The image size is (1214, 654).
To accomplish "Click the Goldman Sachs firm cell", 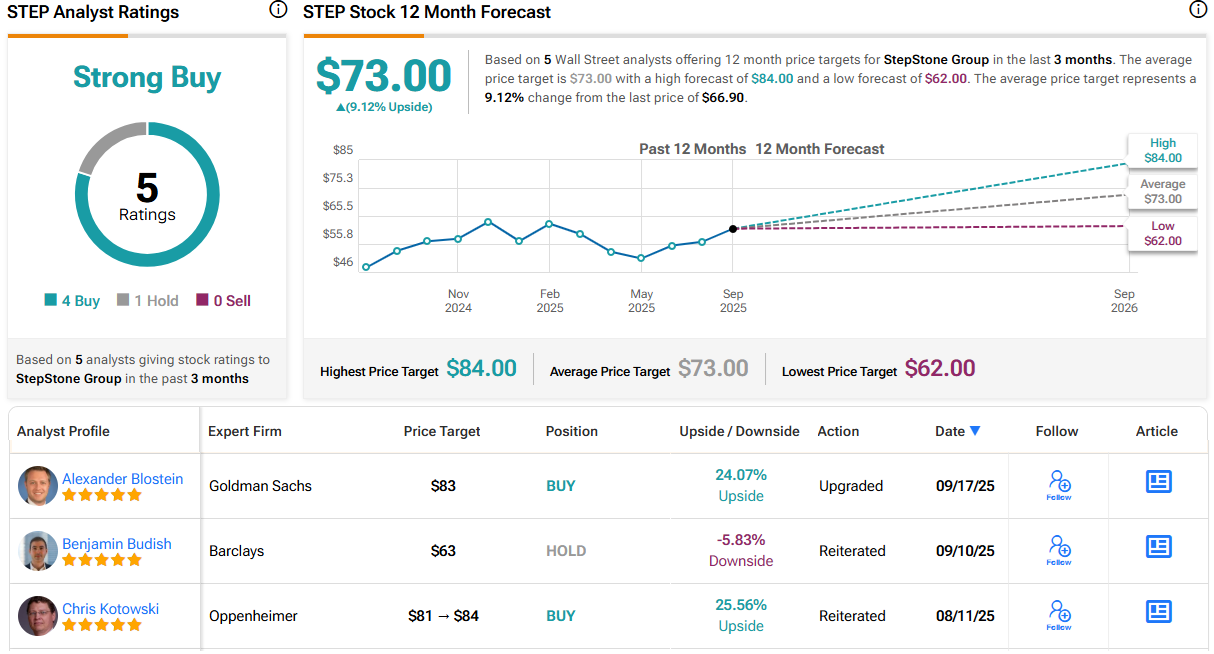I will 260,486.
